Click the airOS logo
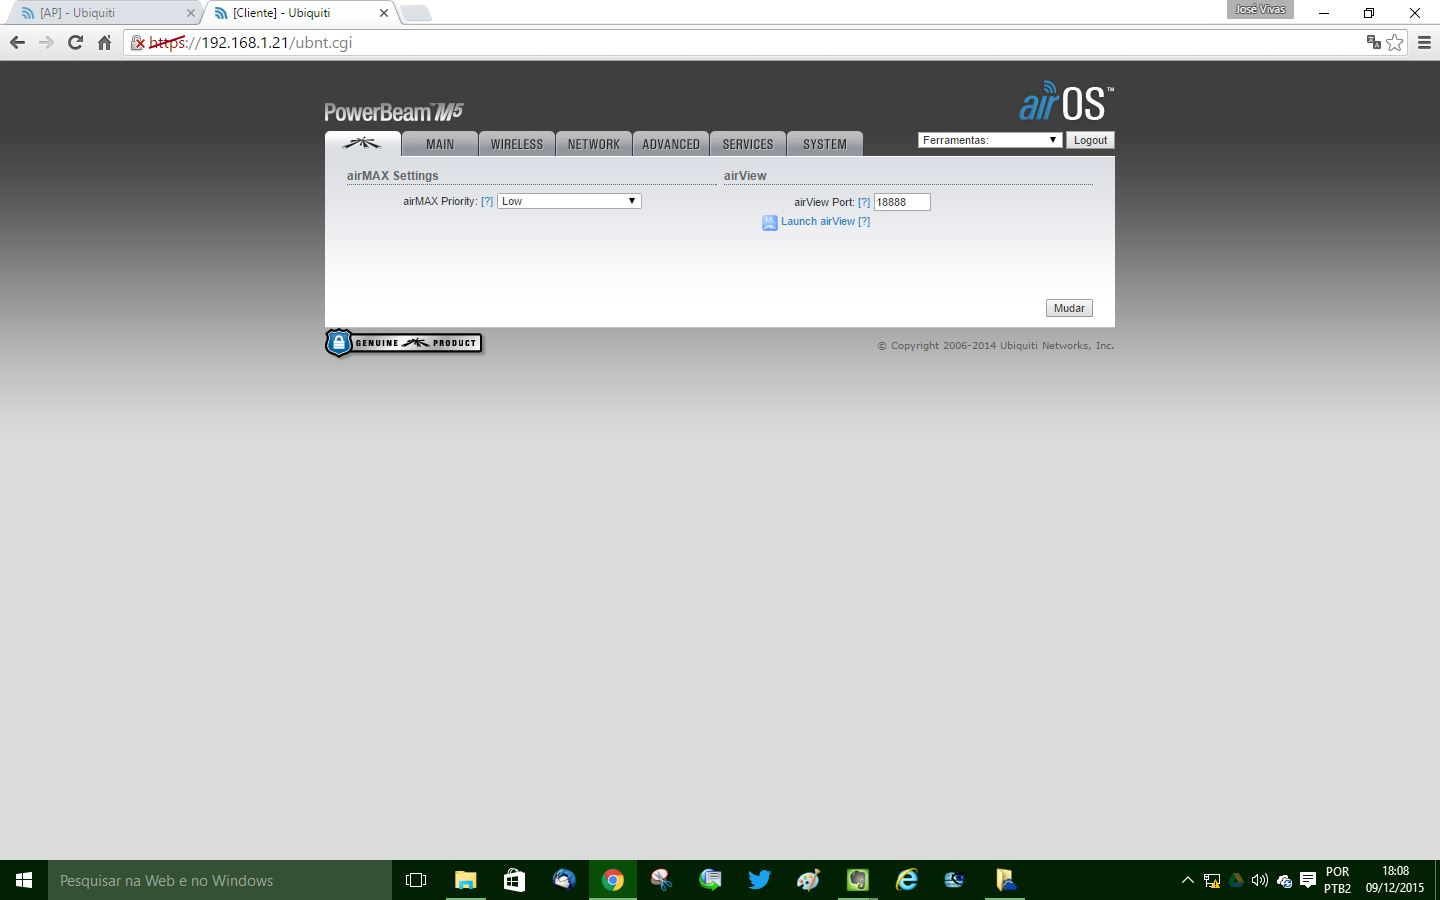 click(x=1066, y=102)
